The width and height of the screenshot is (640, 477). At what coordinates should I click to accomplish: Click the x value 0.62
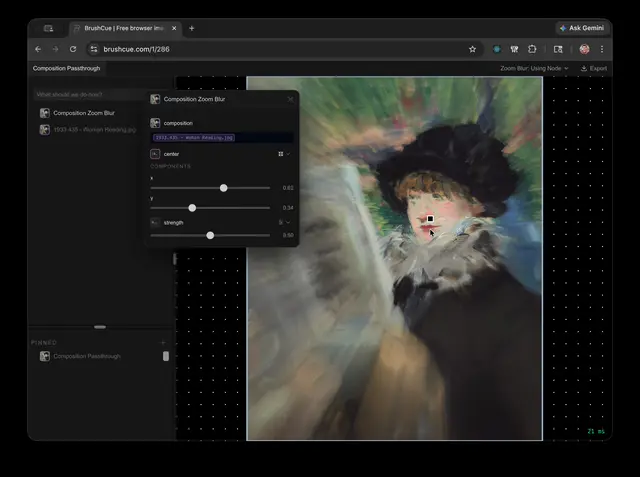pos(288,188)
